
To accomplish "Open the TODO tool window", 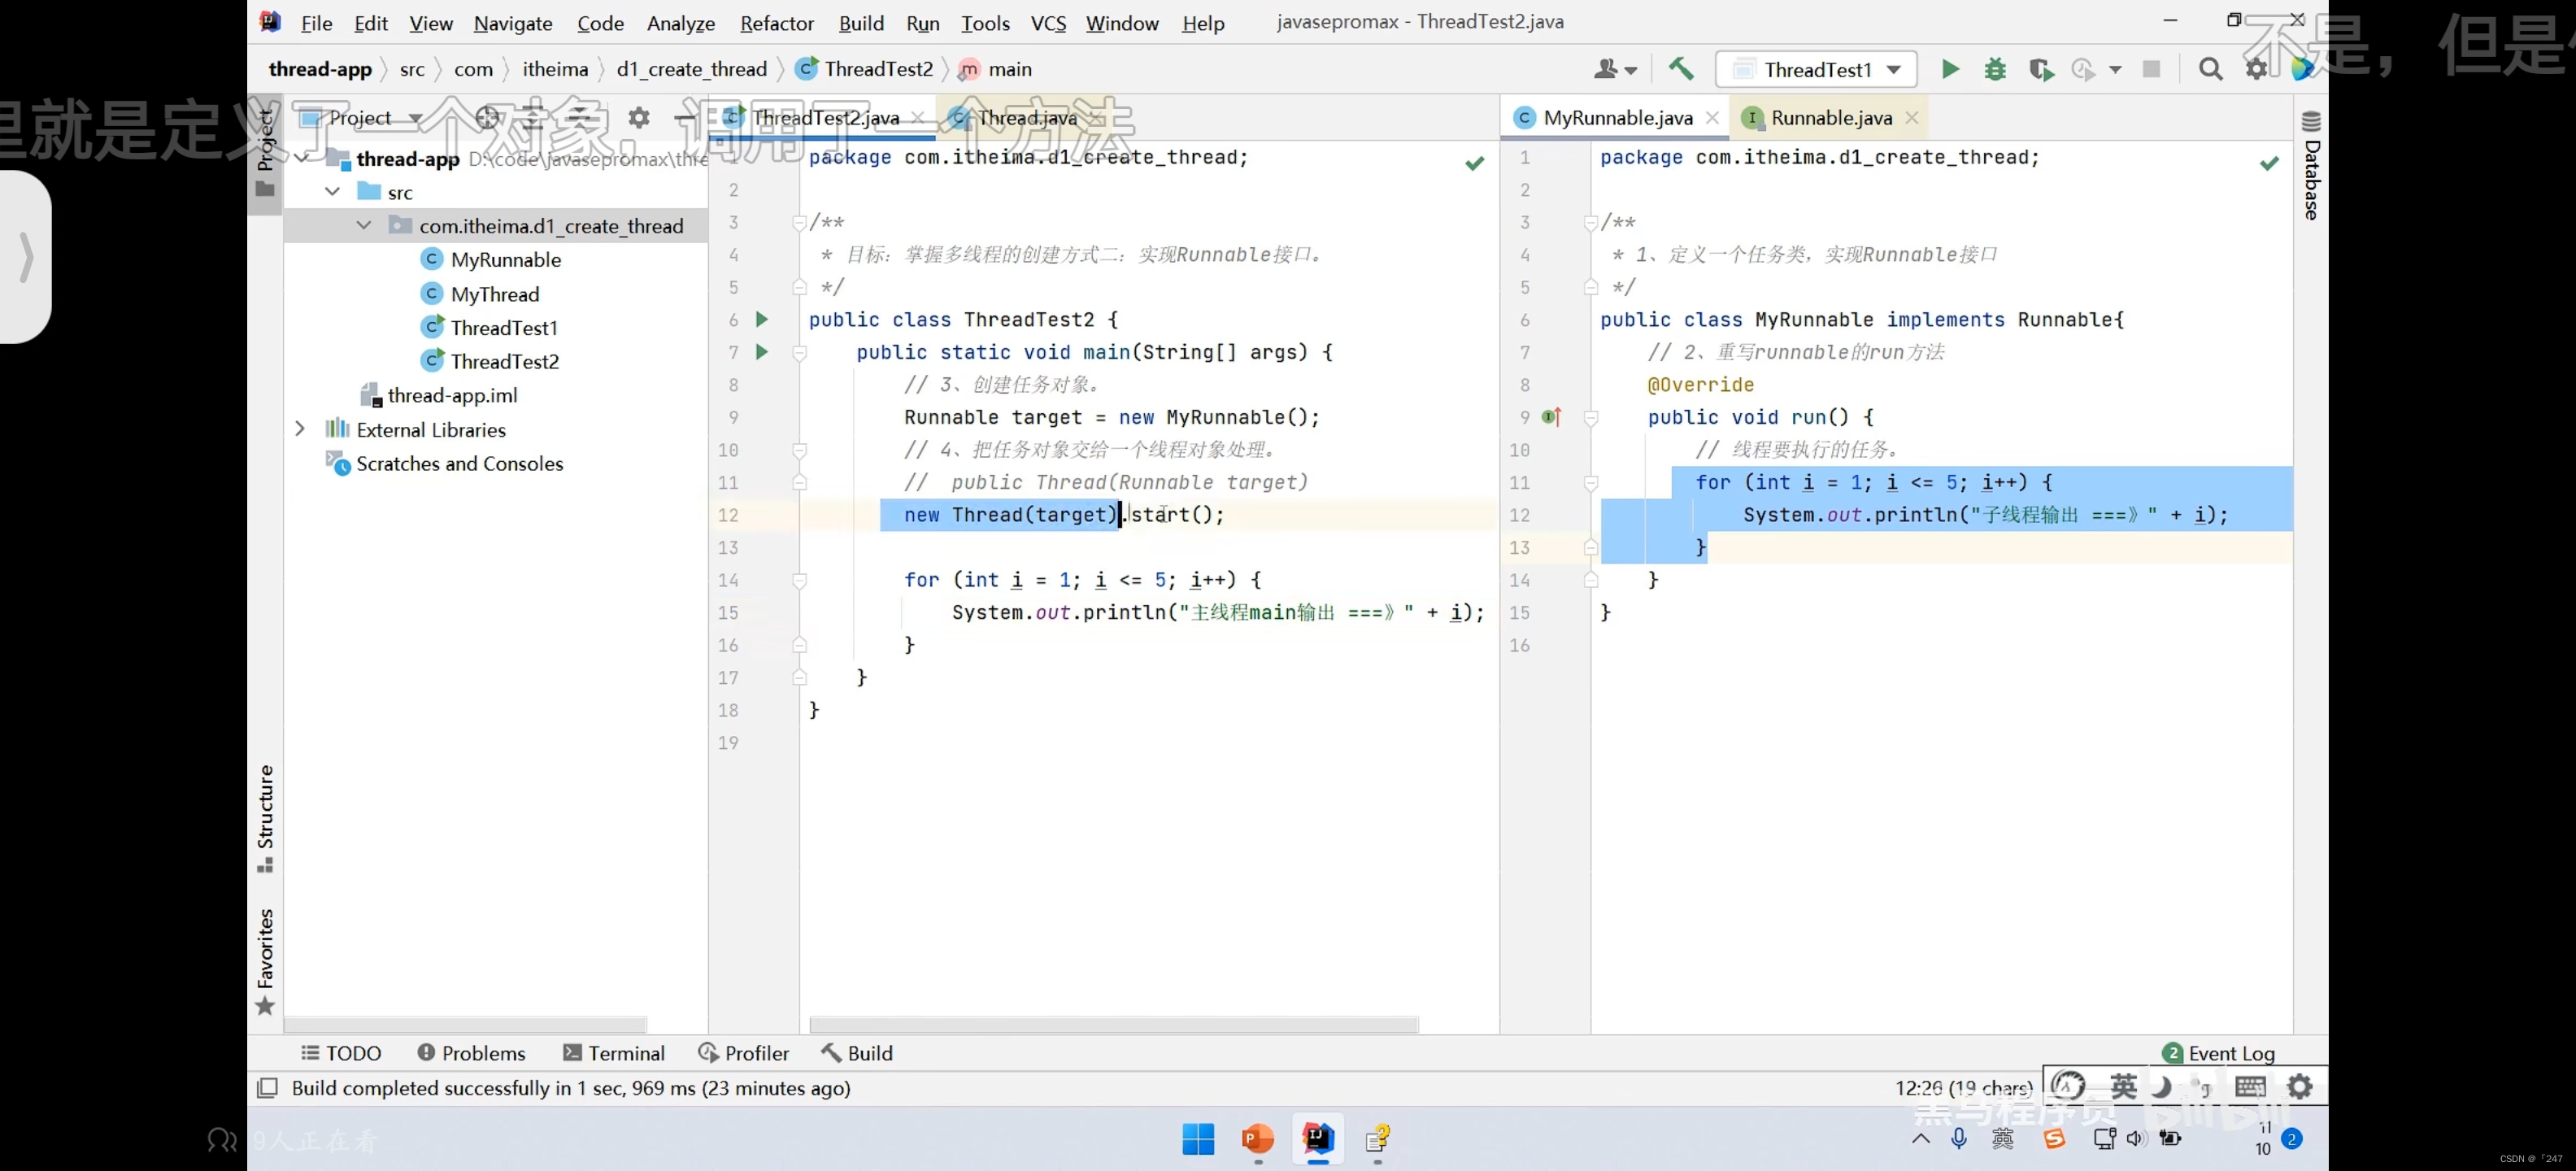I will pyautogui.click(x=342, y=1053).
